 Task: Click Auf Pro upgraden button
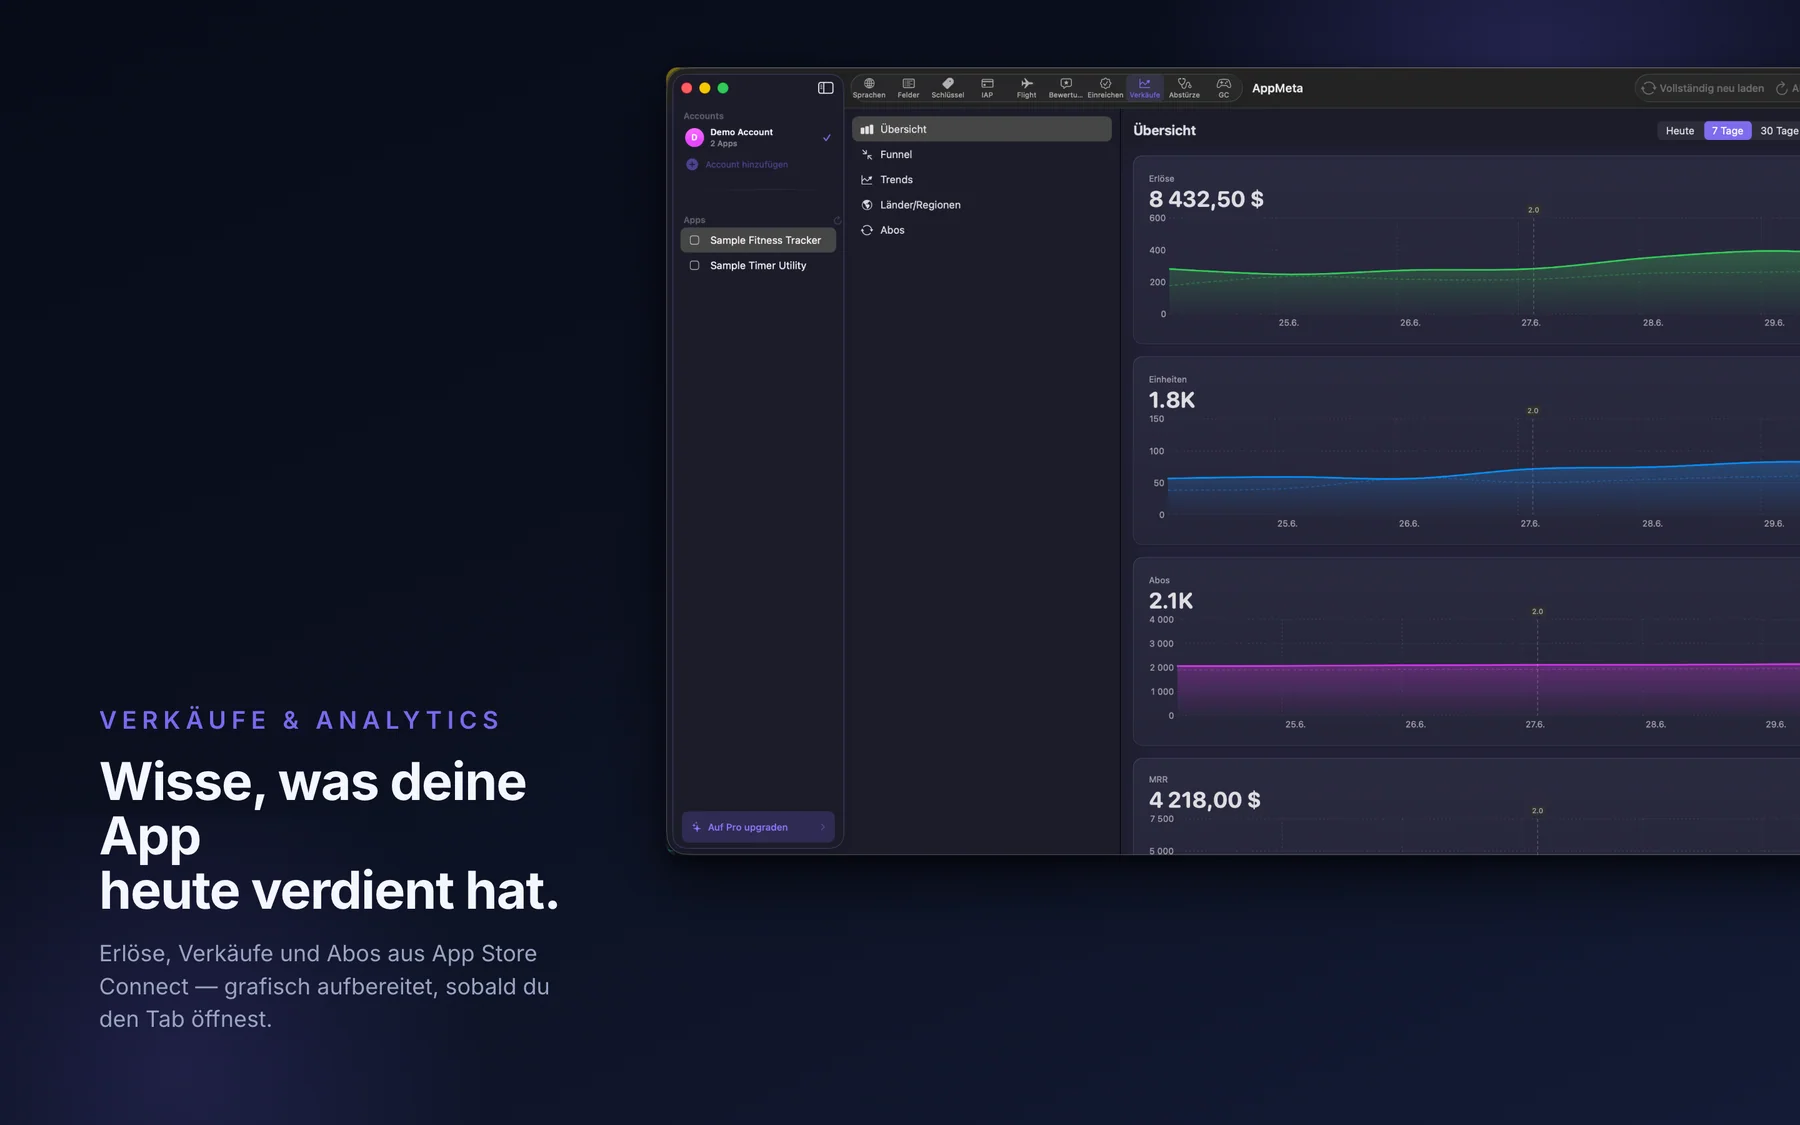pyautogui.click(x=758, y=827)
